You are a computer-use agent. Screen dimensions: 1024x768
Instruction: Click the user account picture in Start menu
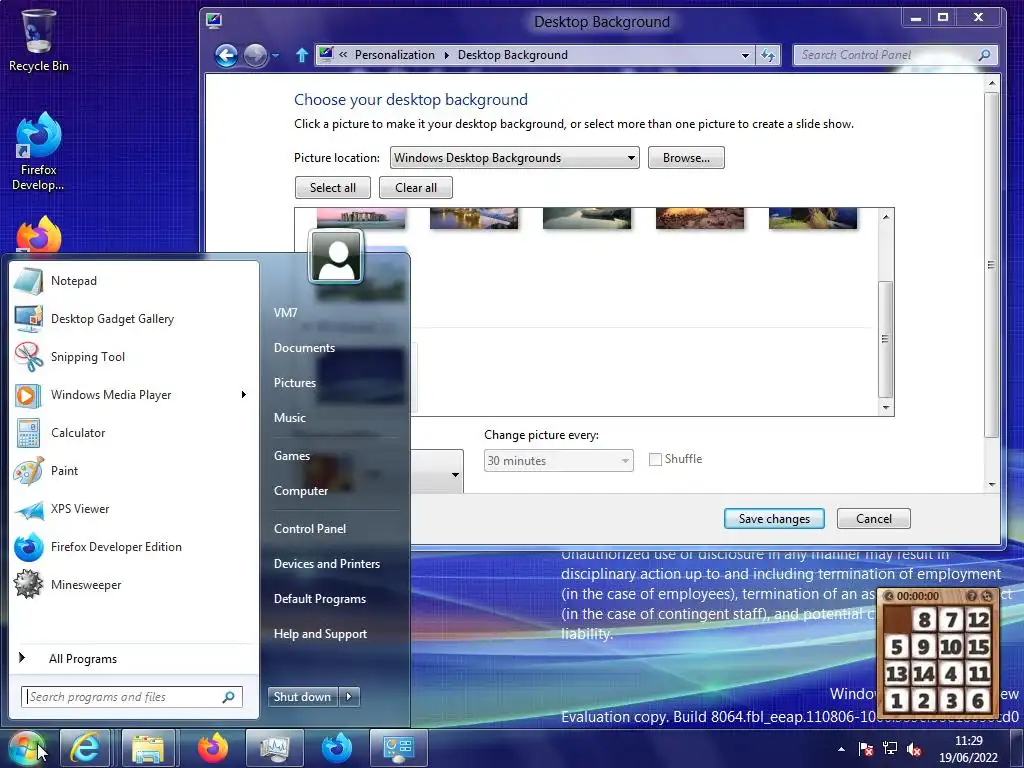point(336,257)
